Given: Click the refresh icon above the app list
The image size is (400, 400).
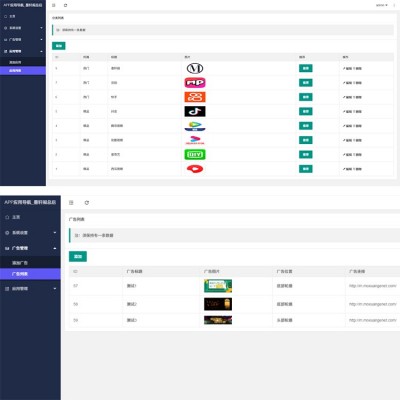Looking at the screenshot, I should coord(65,5).
